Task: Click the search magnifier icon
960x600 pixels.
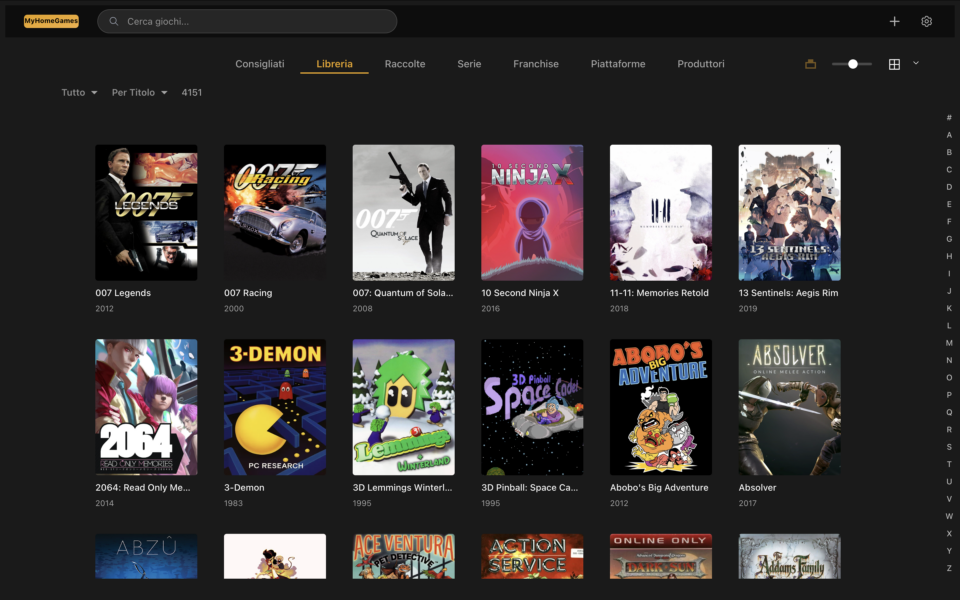Action: pyautogui.click(x=114, y=21)
